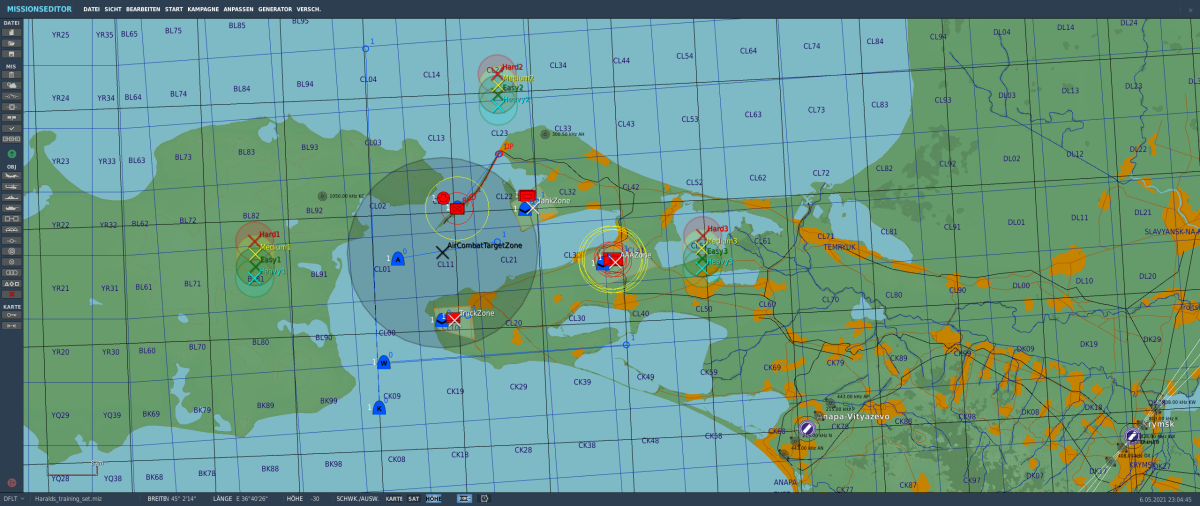Viewport: 1200px width, 506px height.
Task: Switch map mode to SAT
Action: [x=414, y=498]
